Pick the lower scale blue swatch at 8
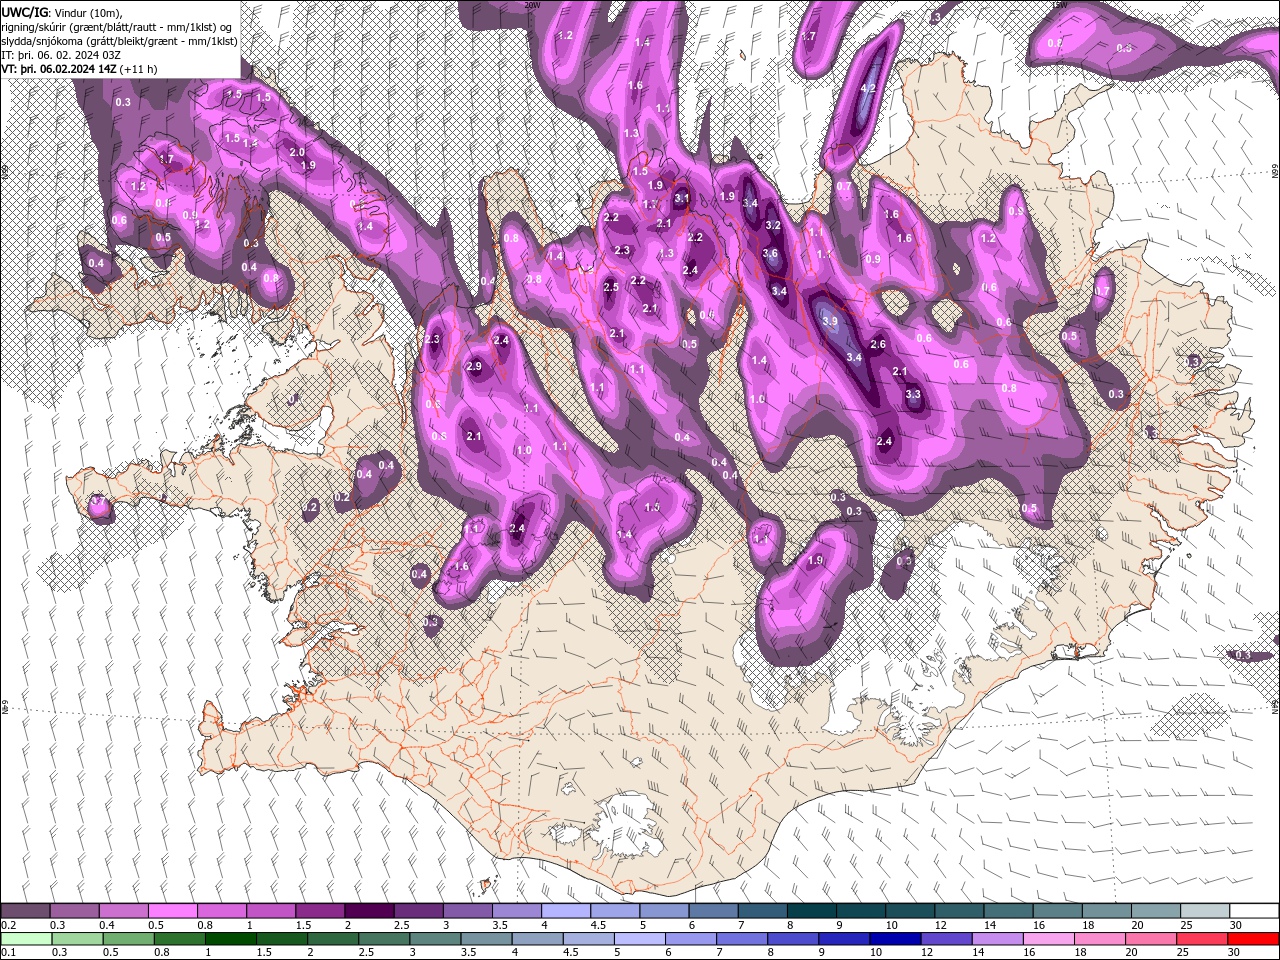The width and height of the screenshot is (1280, 960). (793, 938)
